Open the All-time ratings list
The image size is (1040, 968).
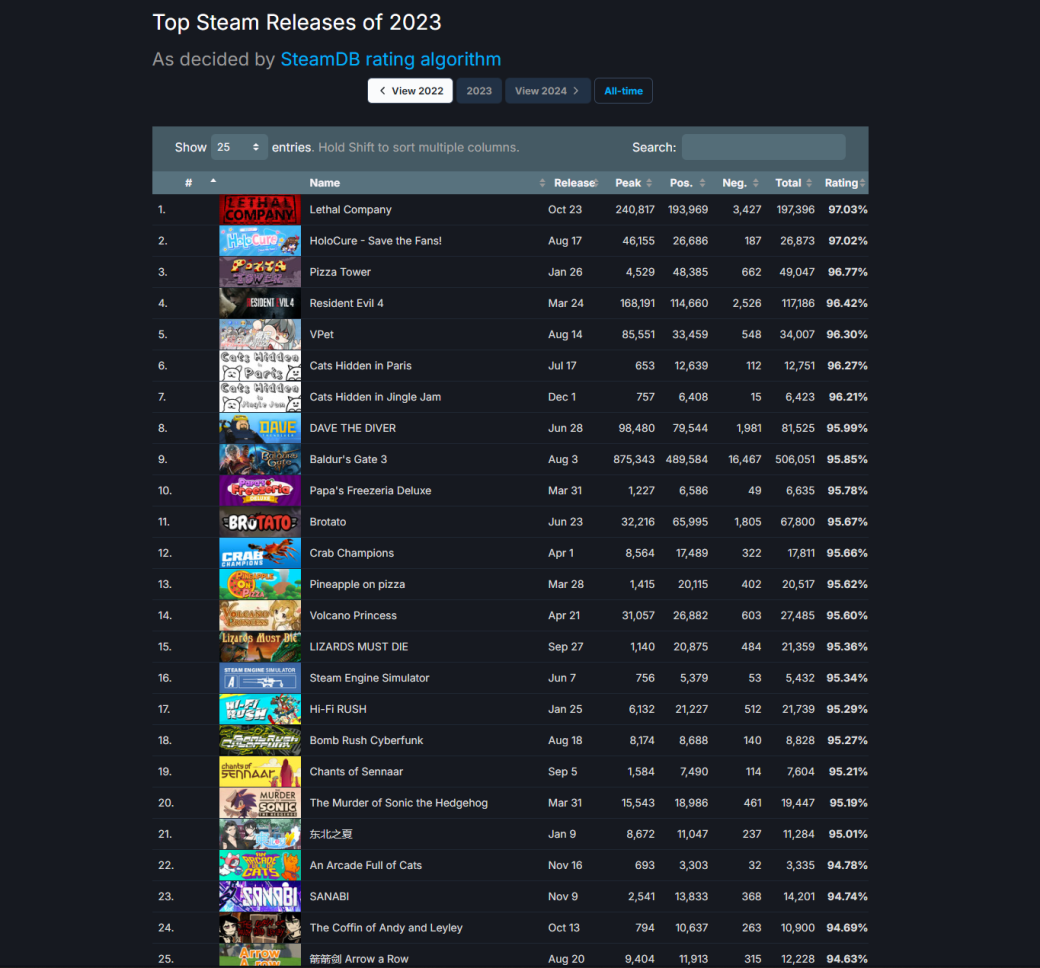(623, 91)
